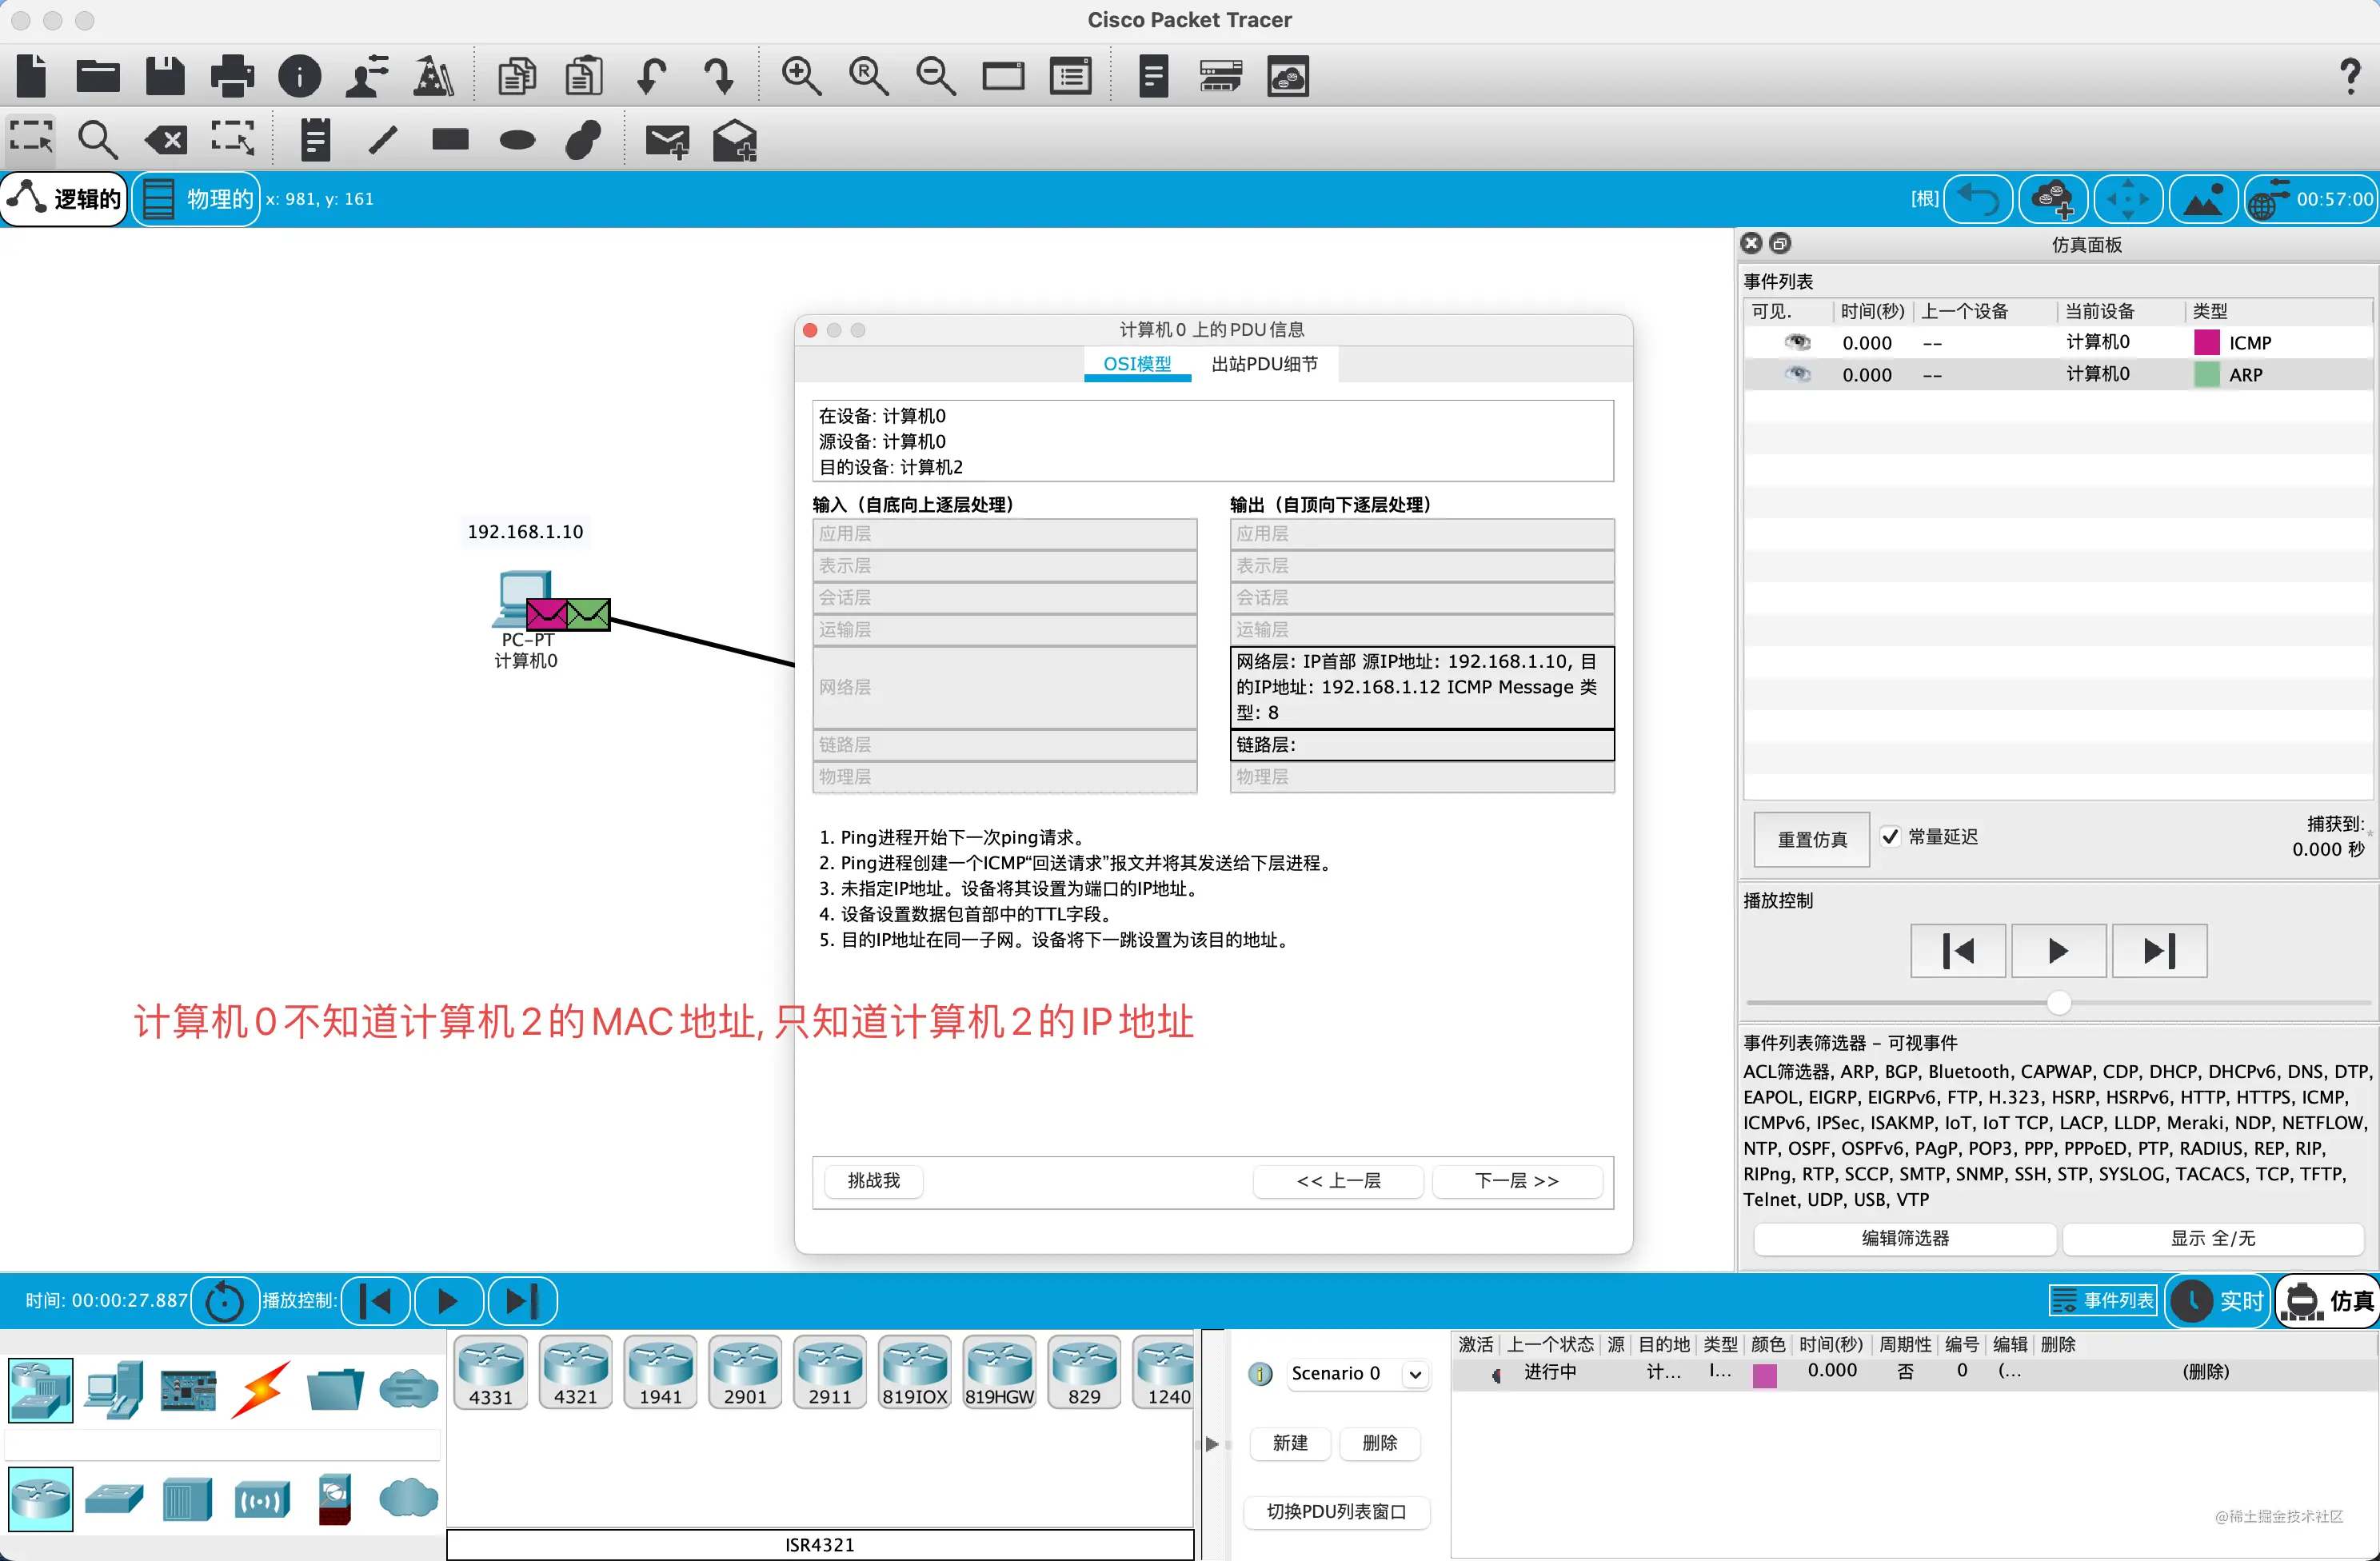Click the 切换PDU列表窗口 button
The height and width of the screenshot is (1561, 2380).
pyautogui.click(x=1336, y=1512)
